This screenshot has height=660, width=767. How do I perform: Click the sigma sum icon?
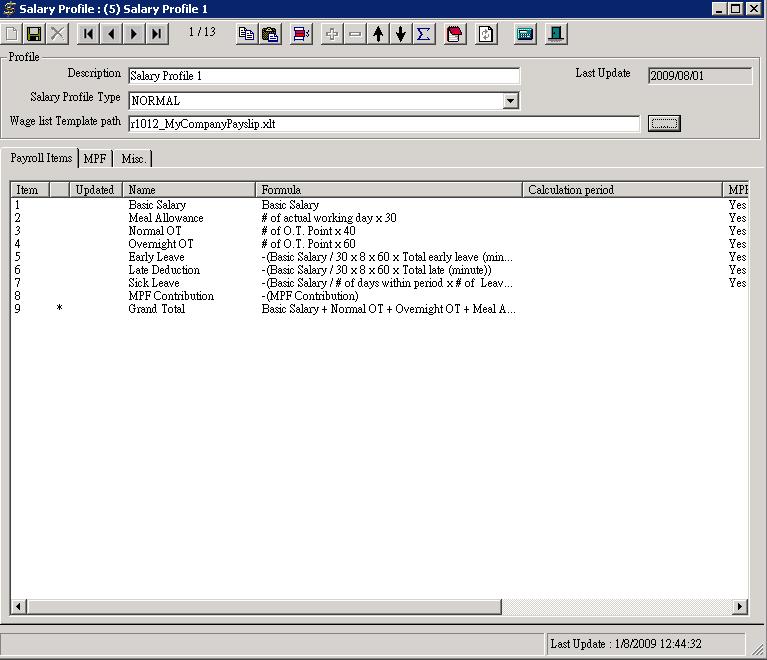(424, 34)
